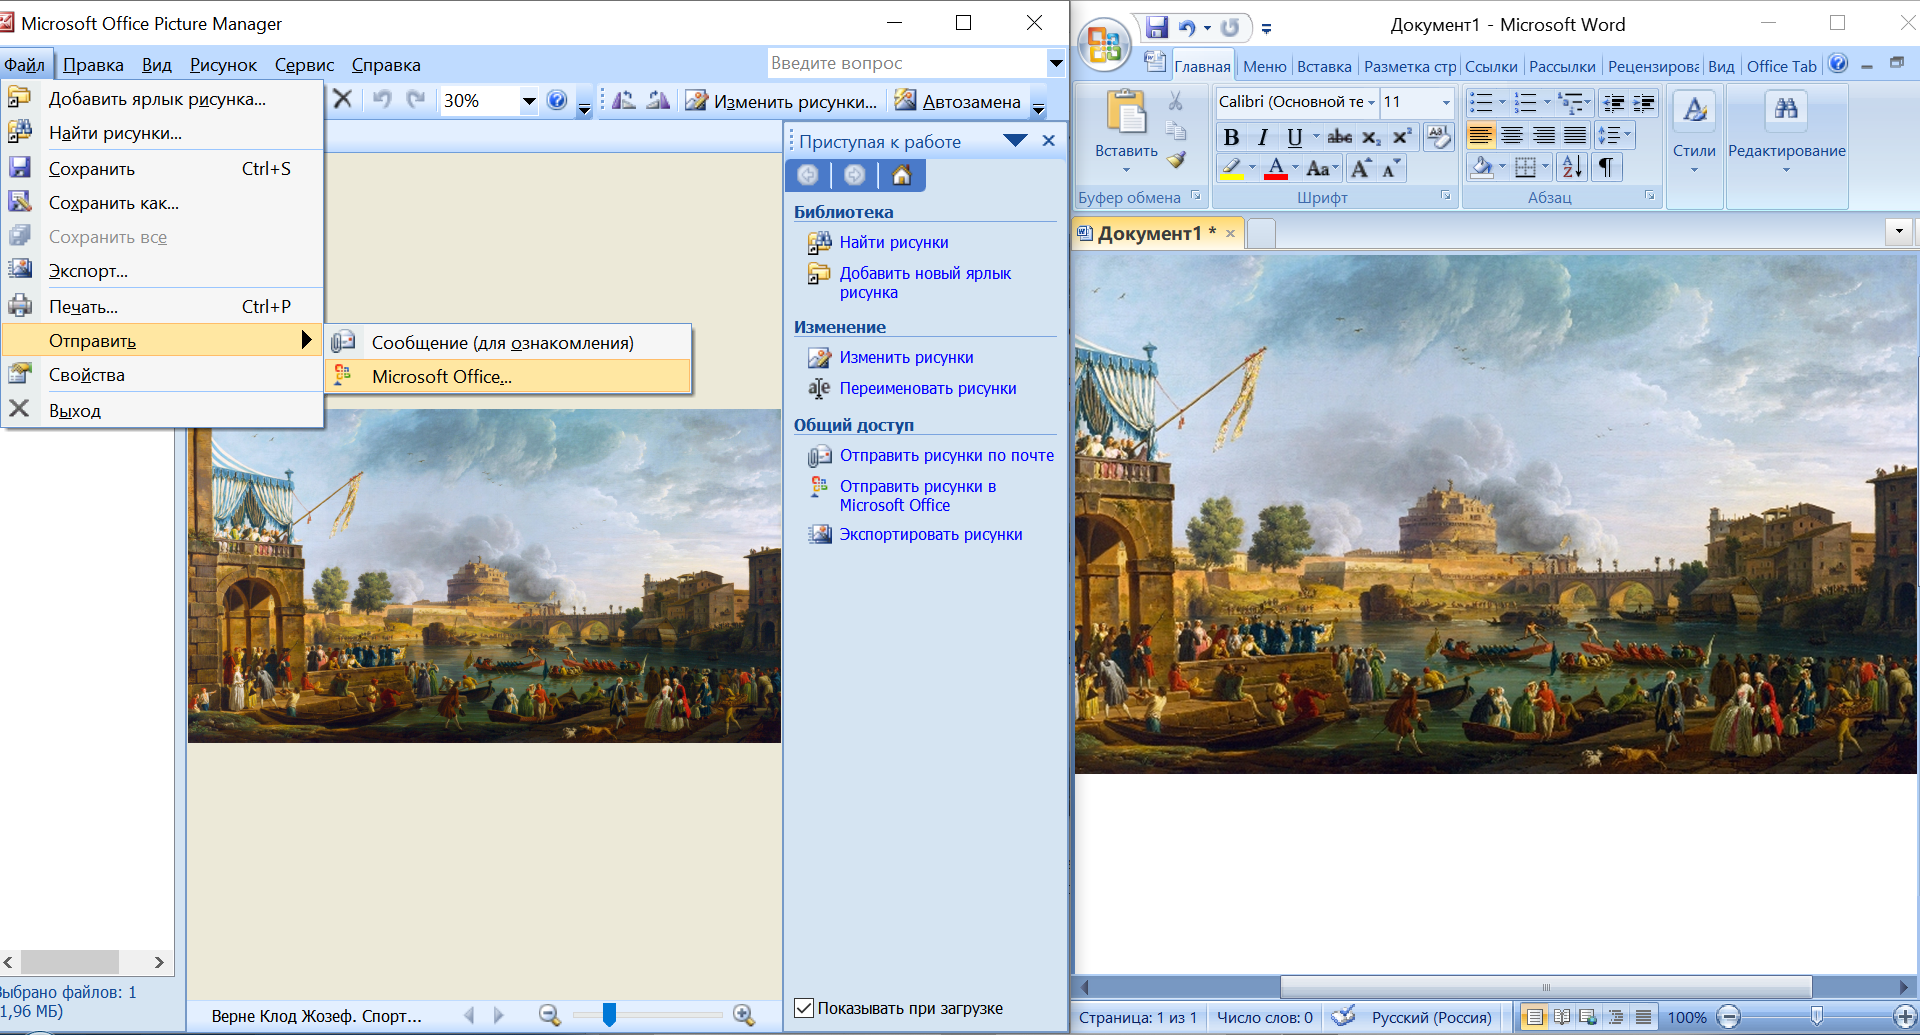The width and height of the screenshot is (1920, 1035).
Task: Choose 'Сохранить как...' in the Файл menu
Action: [162, 203]
